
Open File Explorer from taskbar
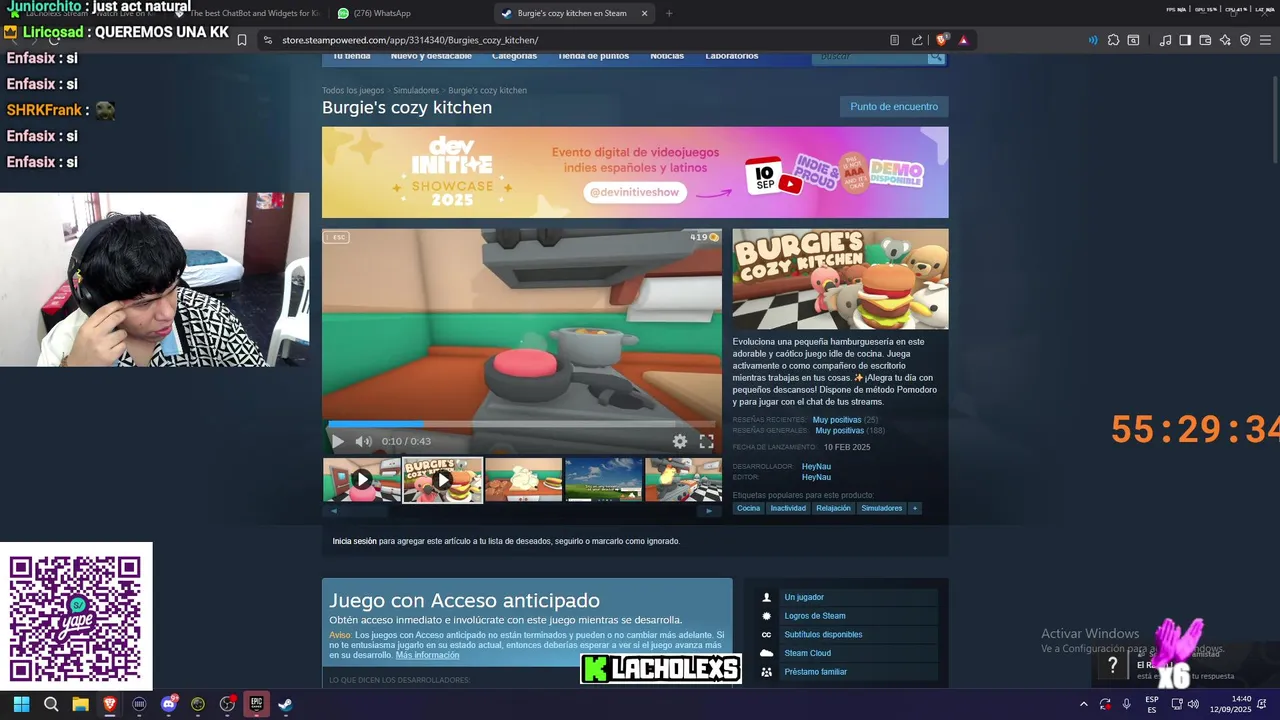pyautogui.click(x=80, y=704)
